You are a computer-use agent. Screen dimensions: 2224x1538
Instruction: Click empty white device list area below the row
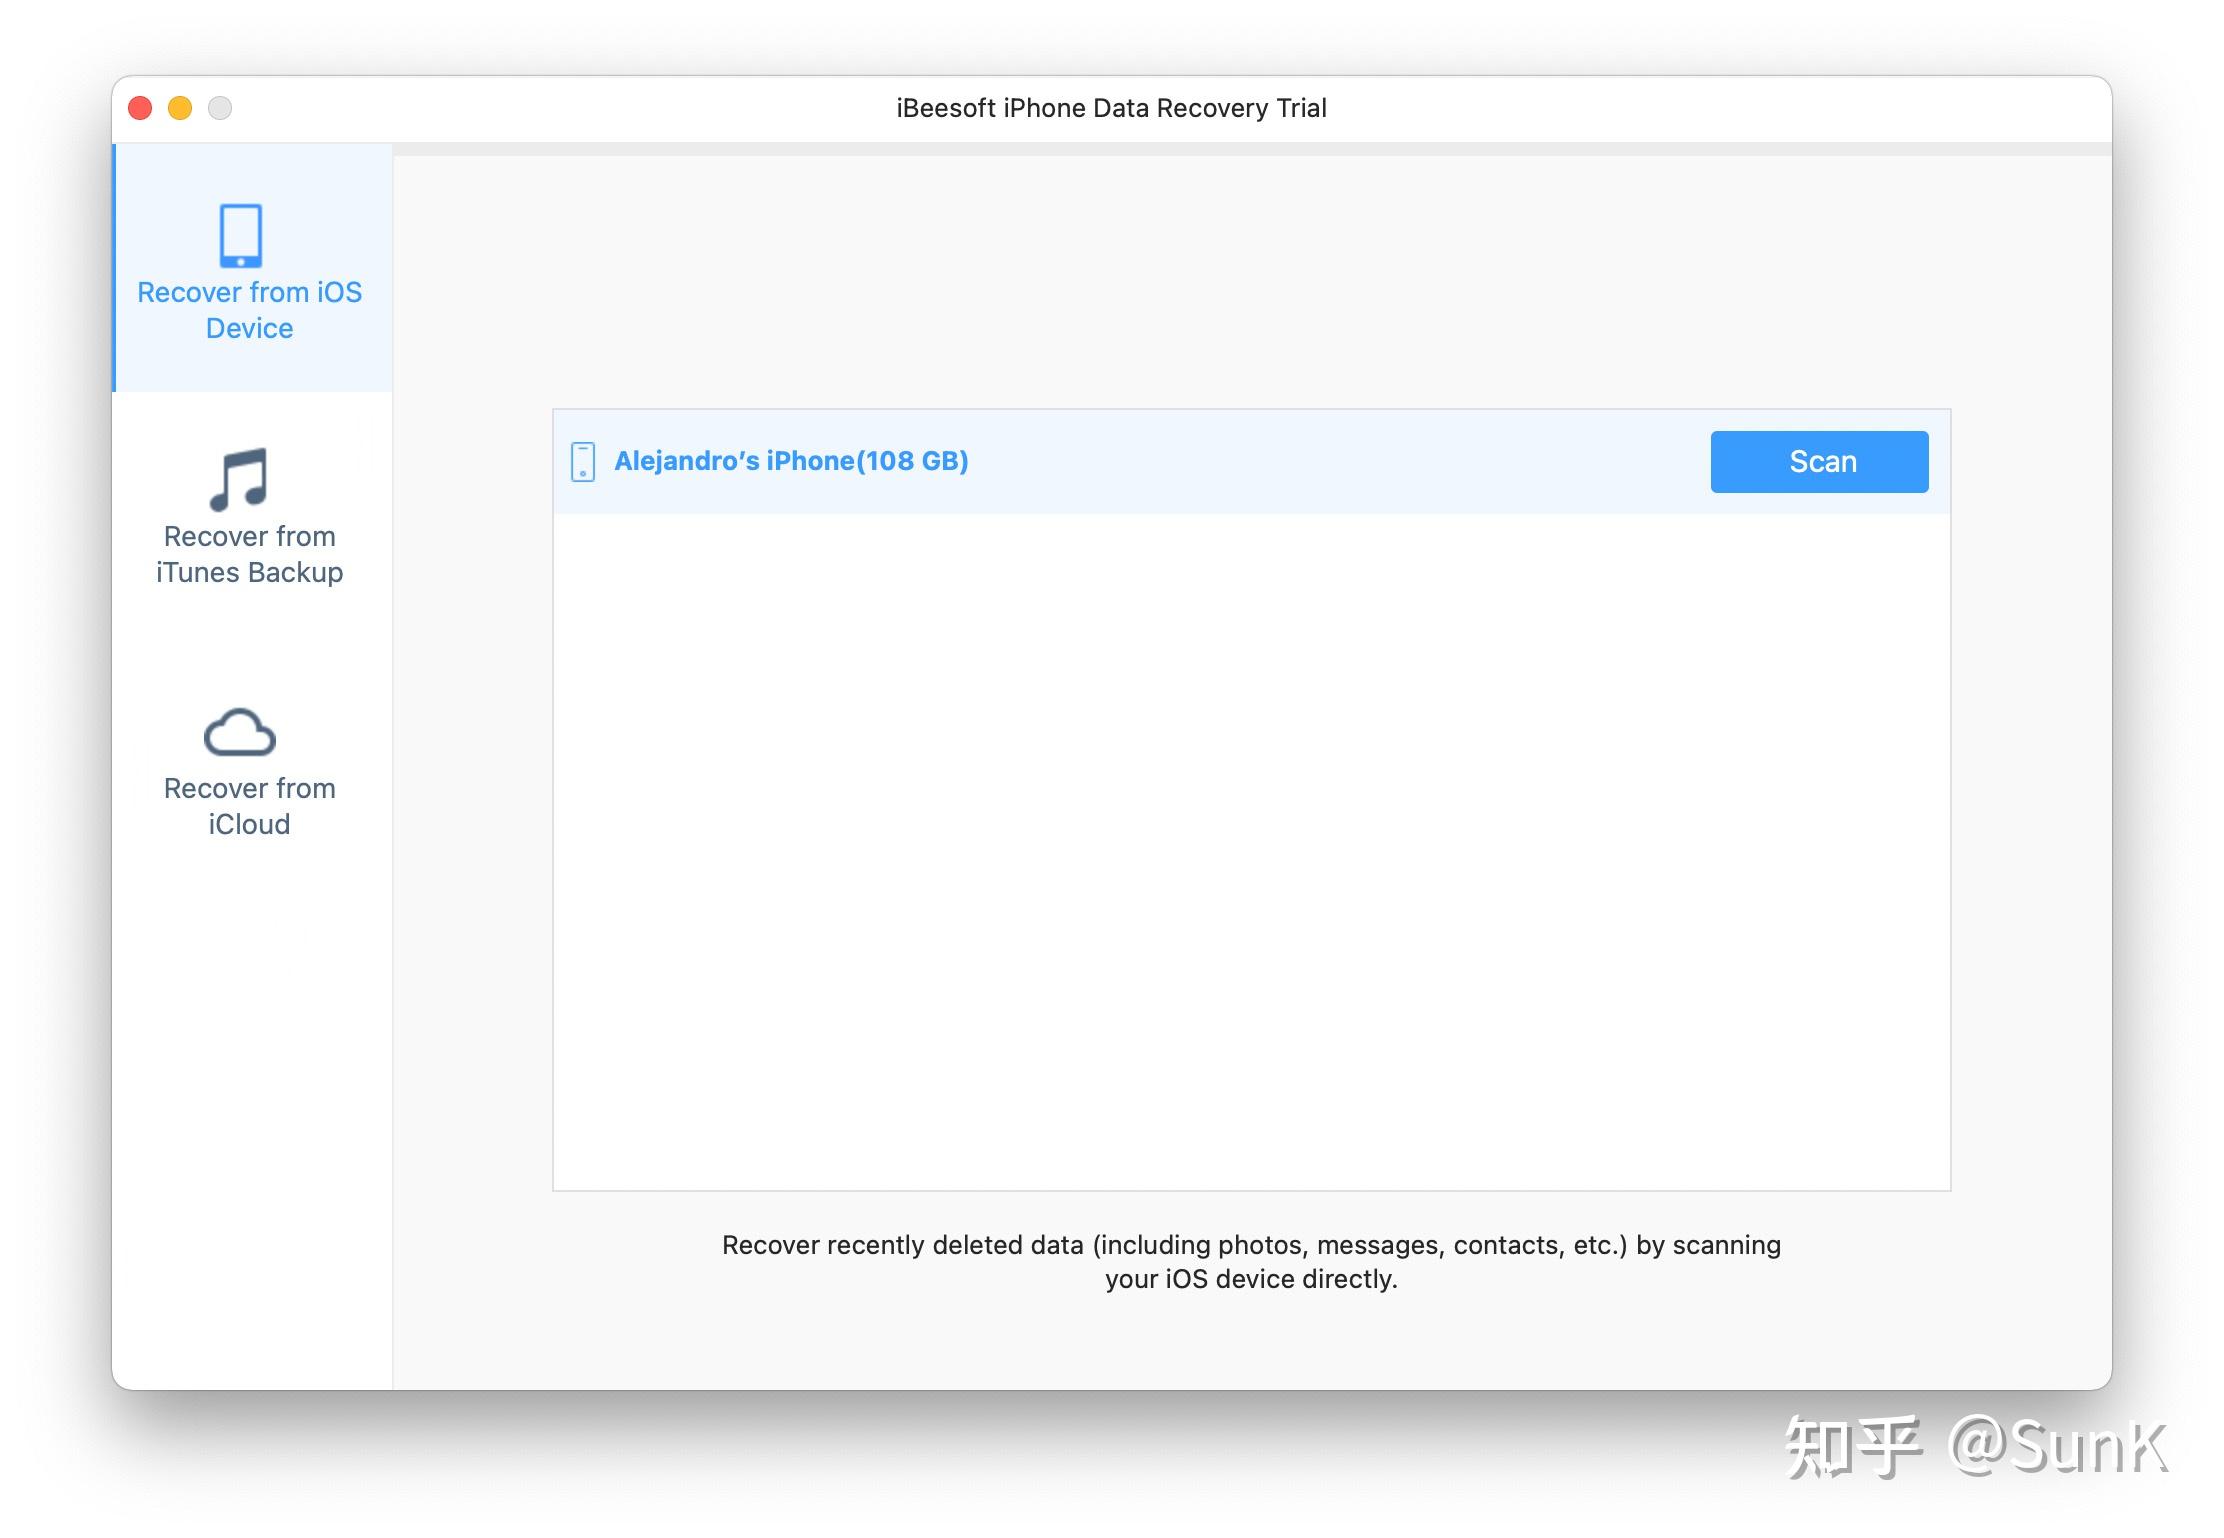click(x=1250, y=850)
